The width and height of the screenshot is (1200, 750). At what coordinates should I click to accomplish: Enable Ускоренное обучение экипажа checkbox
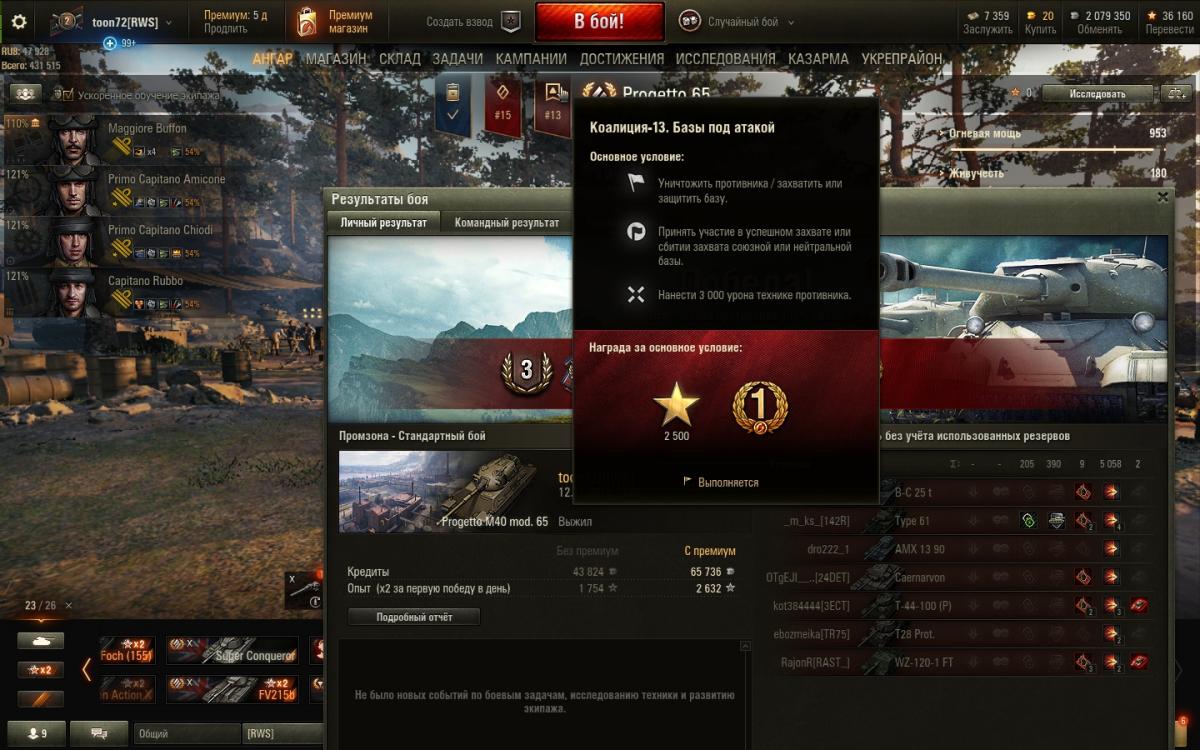67,95
